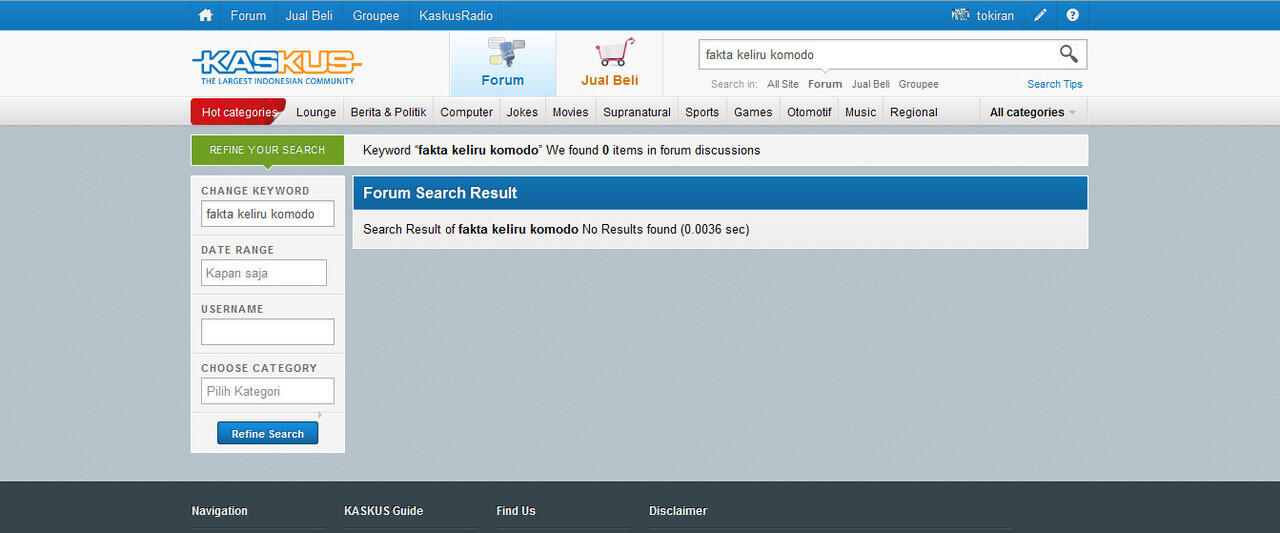The image size is (1280, 533).
Task: Open the tokiran user avatar
Action: [961, 15]
